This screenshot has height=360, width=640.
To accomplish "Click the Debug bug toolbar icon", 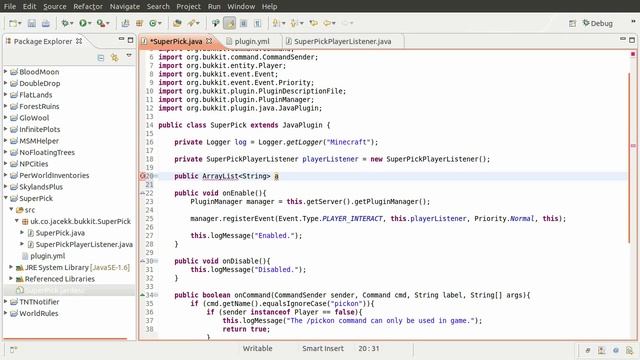I will [x=64, y=23].
